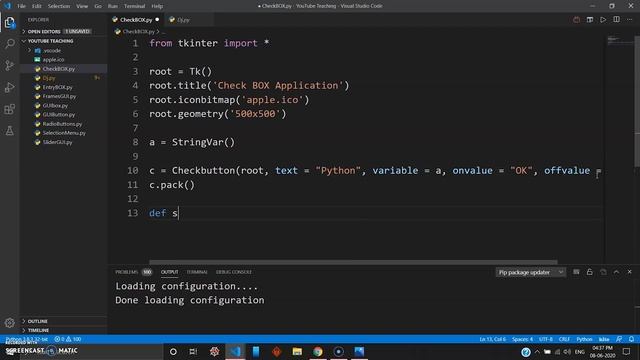Open File Explorer from the taskbar
Image resolution: width=640 pixels, height=360 pixels.
coord(297,351)
